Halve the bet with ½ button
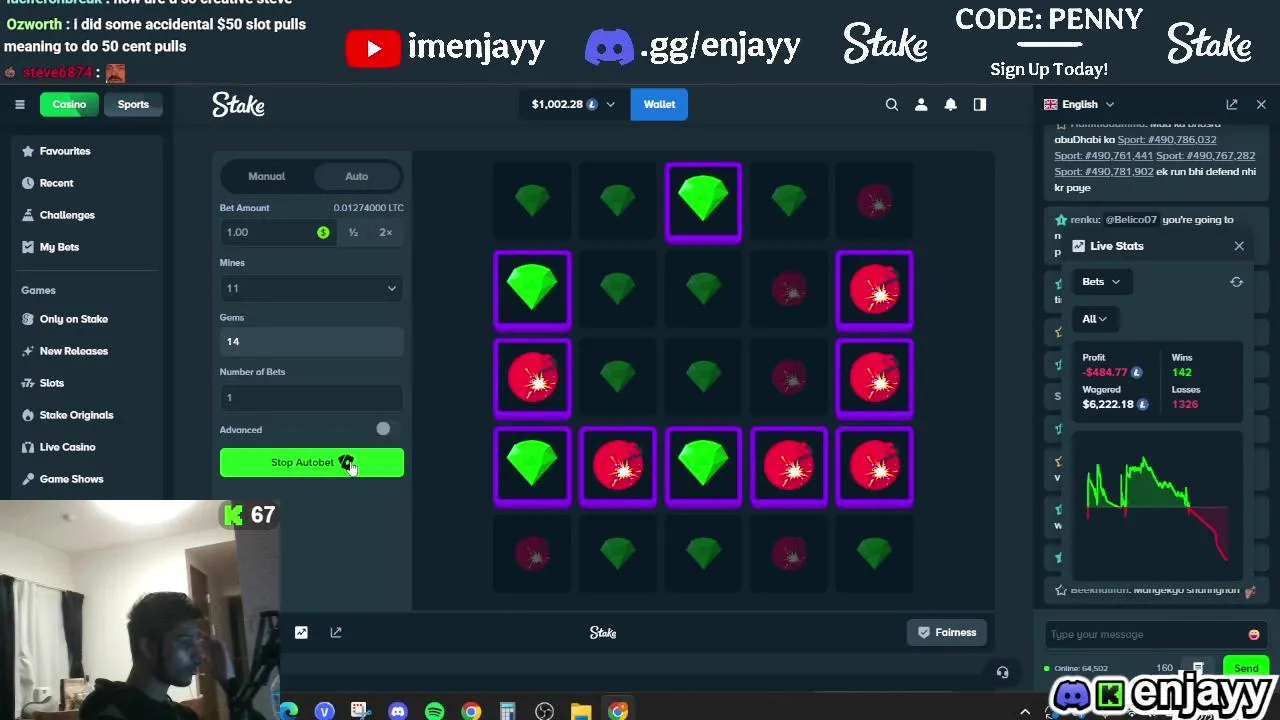The height and width of the screenshot is (720, 1280). coord(353,232)
